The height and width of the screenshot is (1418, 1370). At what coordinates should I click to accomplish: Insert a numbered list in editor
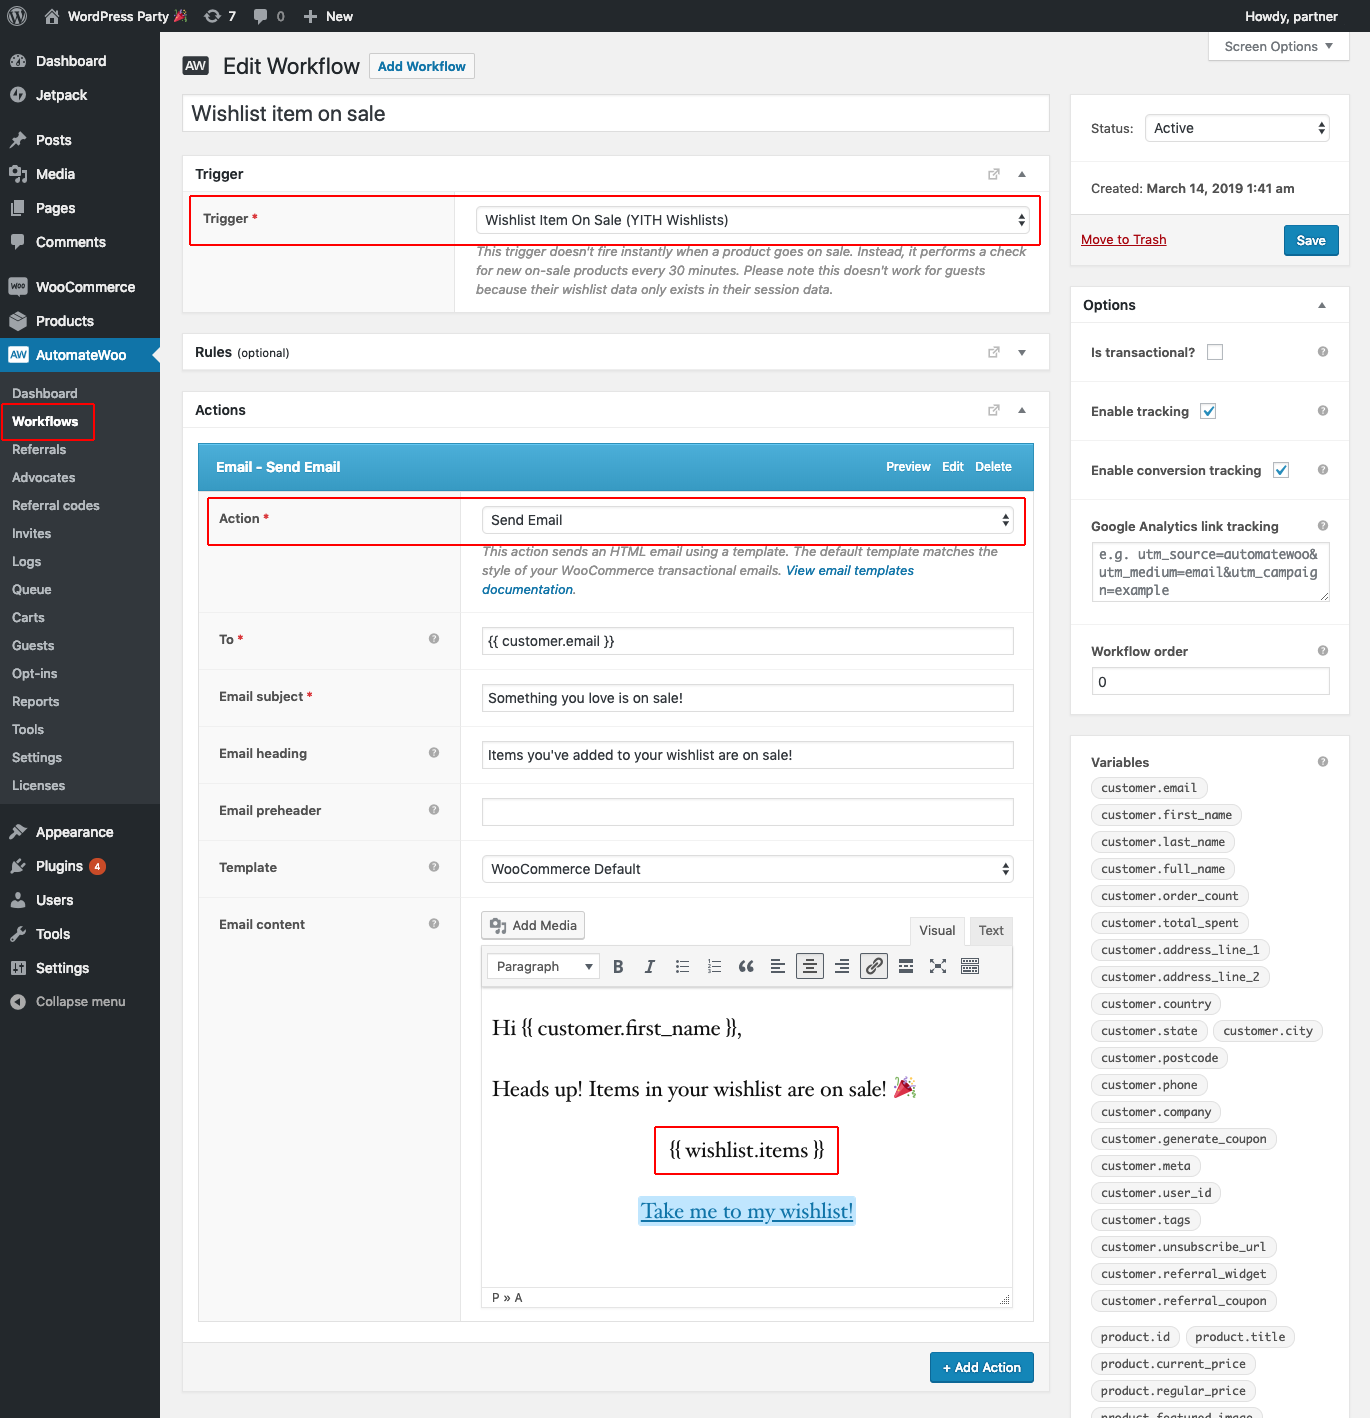click(x=714, y=966)
